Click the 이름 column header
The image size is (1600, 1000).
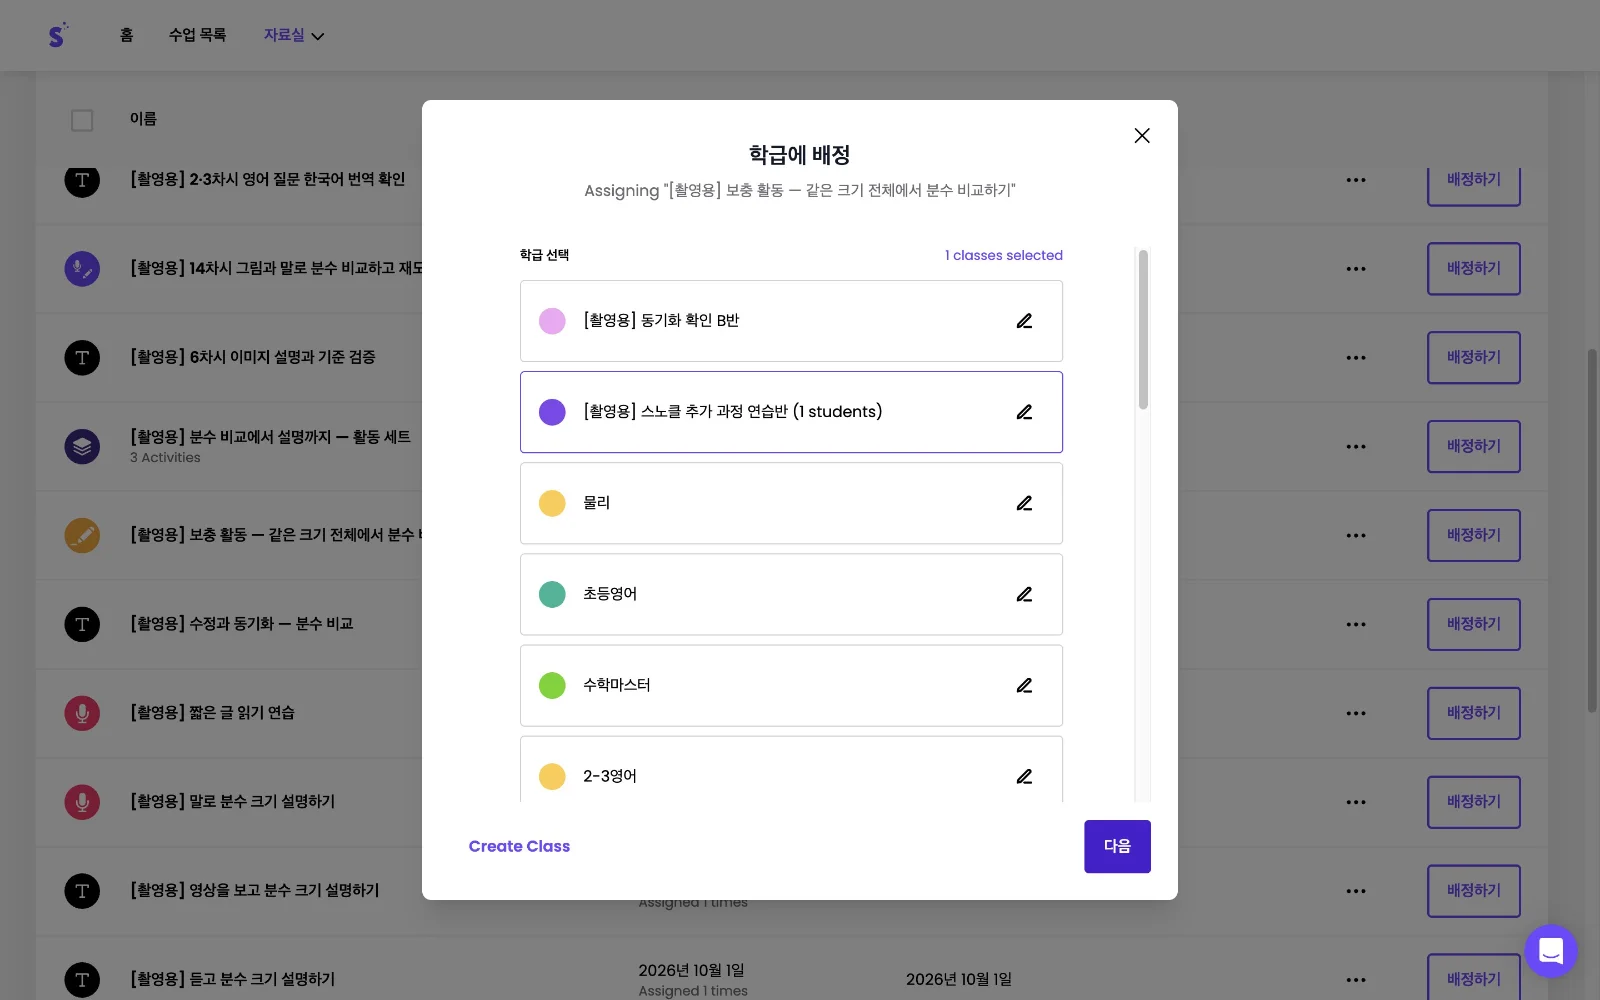[143, 119]
